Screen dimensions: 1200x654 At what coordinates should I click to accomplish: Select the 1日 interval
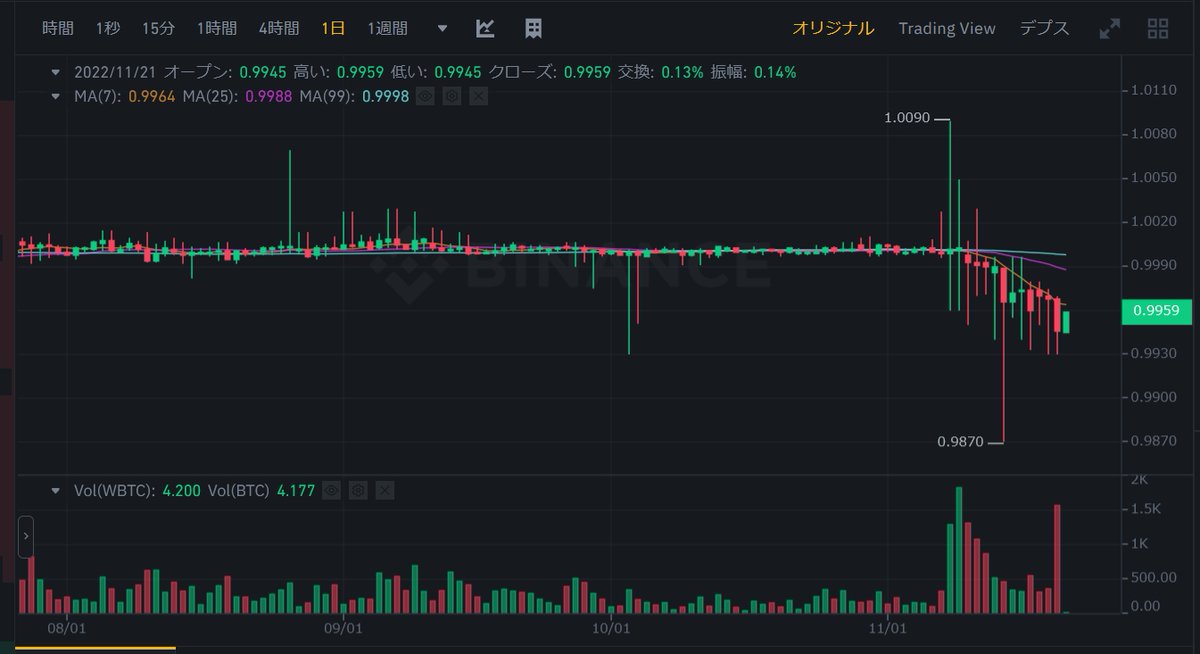point(333,28)
